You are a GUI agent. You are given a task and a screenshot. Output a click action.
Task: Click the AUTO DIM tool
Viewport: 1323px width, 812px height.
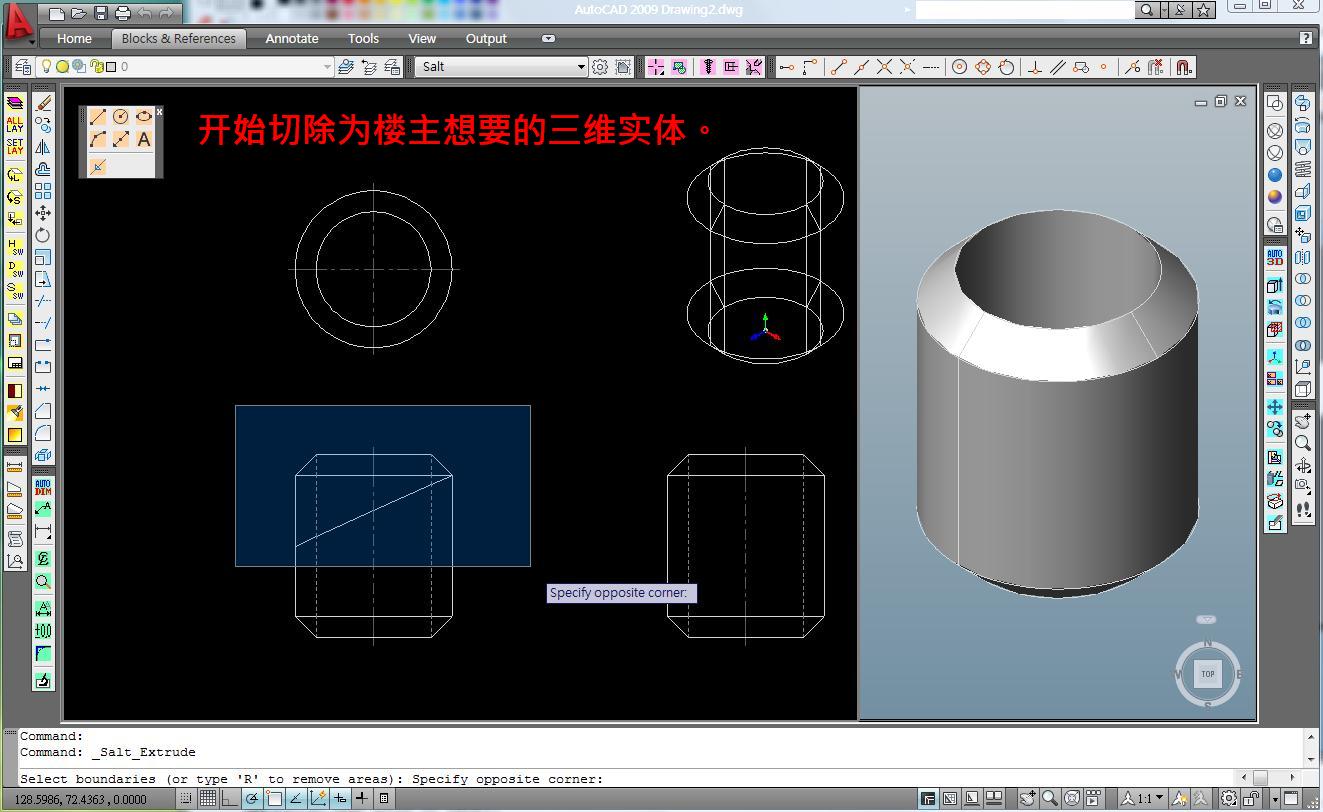coord(43,487)
